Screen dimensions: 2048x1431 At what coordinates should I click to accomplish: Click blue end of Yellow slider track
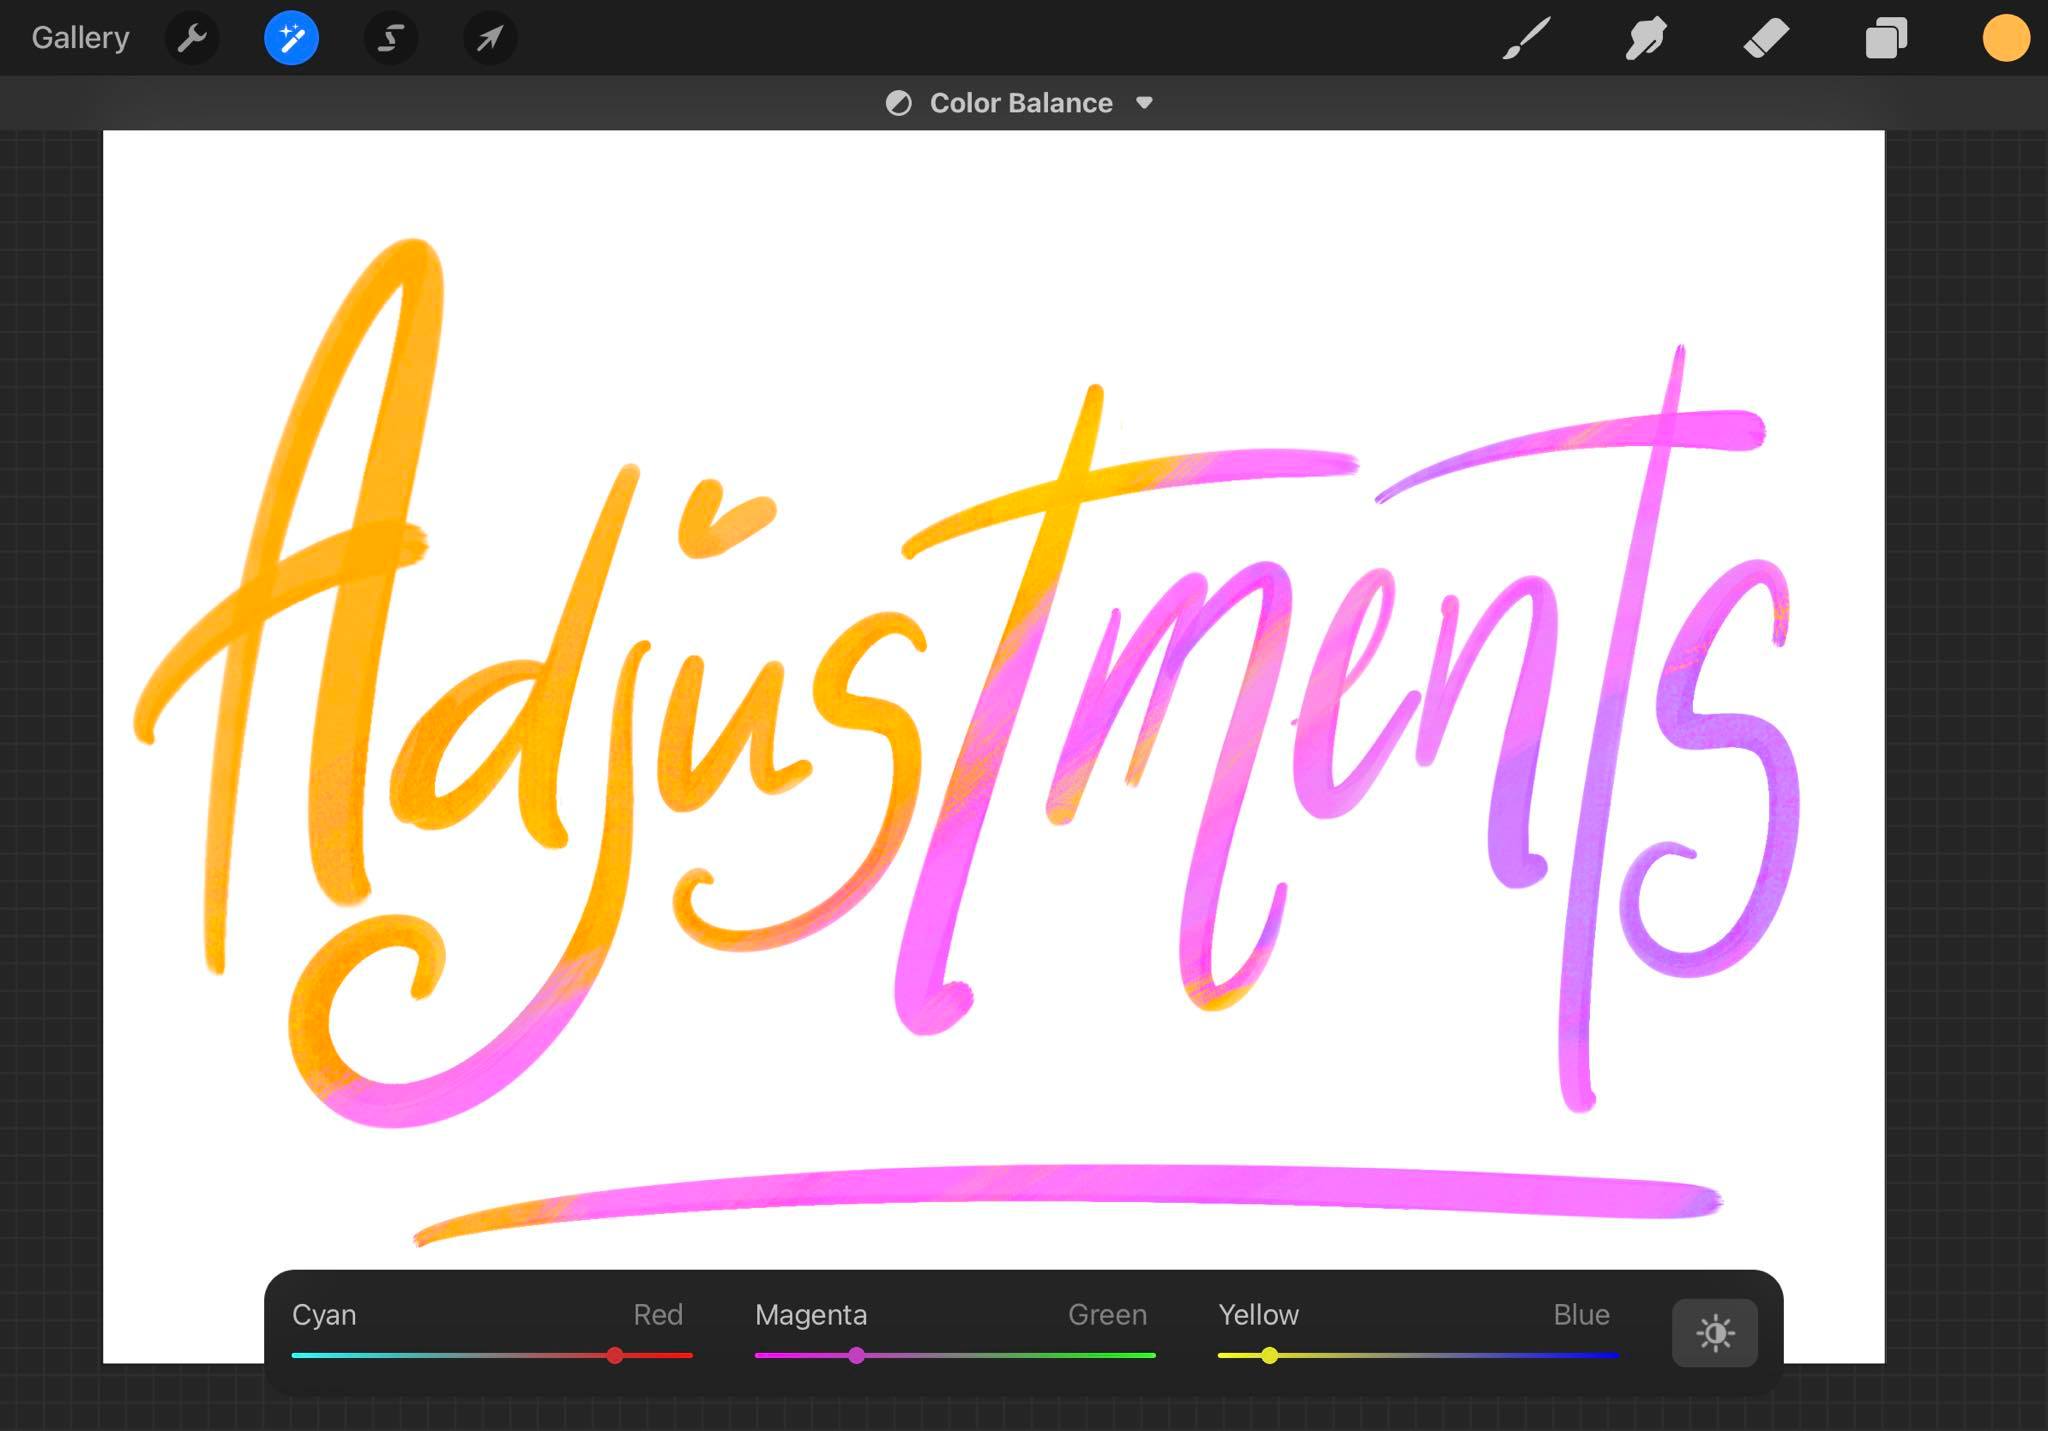[1608, 1355]
